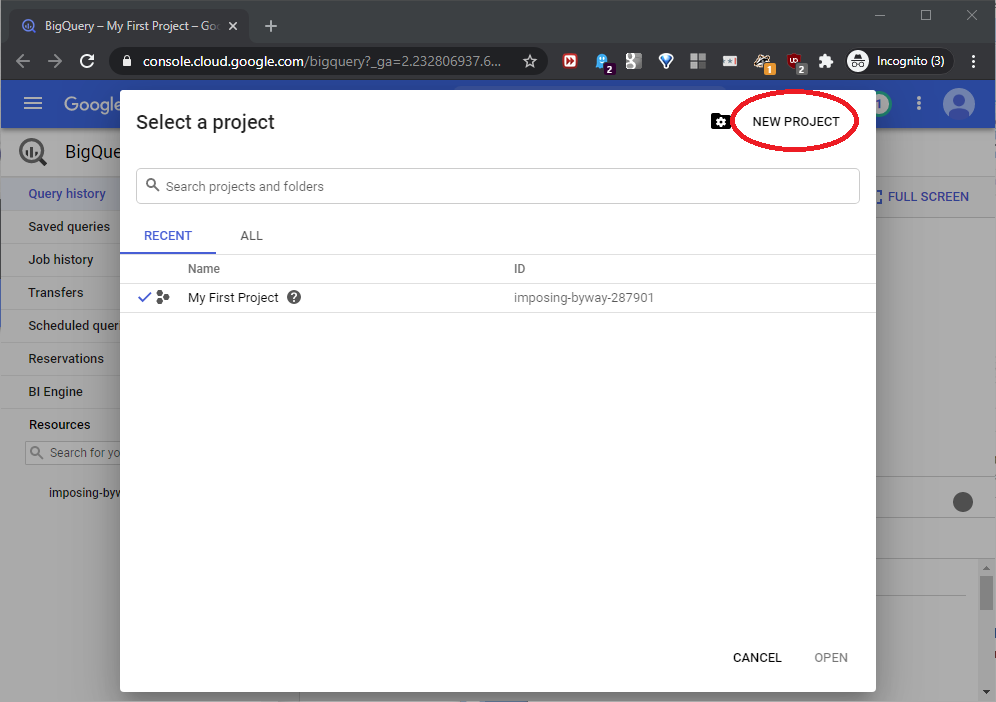996x702 pixels.
Task: Click the ID column header
Action: [x=520, y=269]
